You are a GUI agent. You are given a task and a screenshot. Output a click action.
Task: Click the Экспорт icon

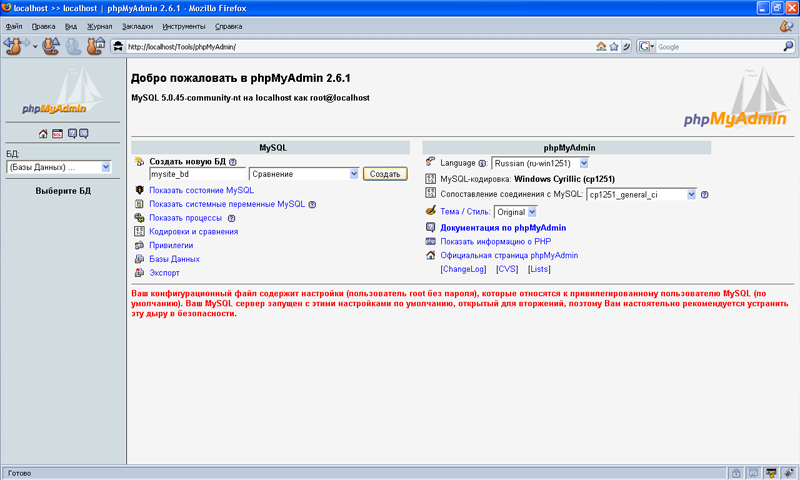point(139,273)
